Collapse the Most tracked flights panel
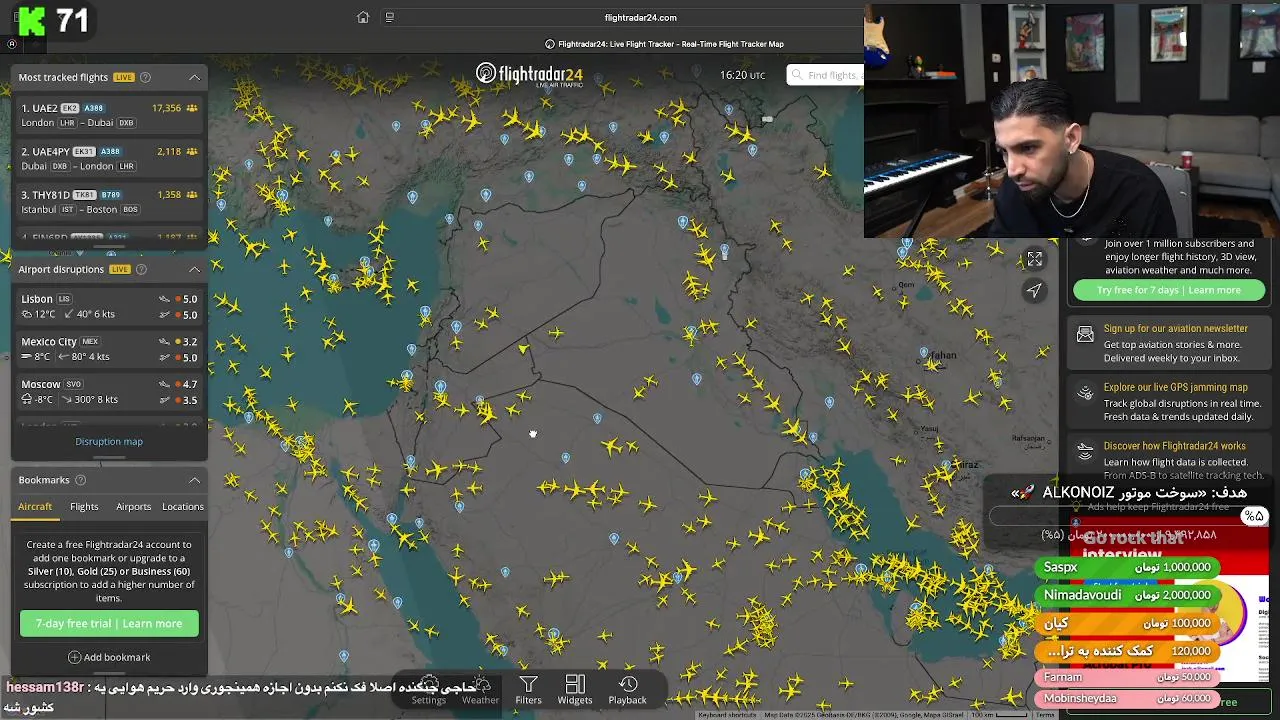 (x=195, y=77)
